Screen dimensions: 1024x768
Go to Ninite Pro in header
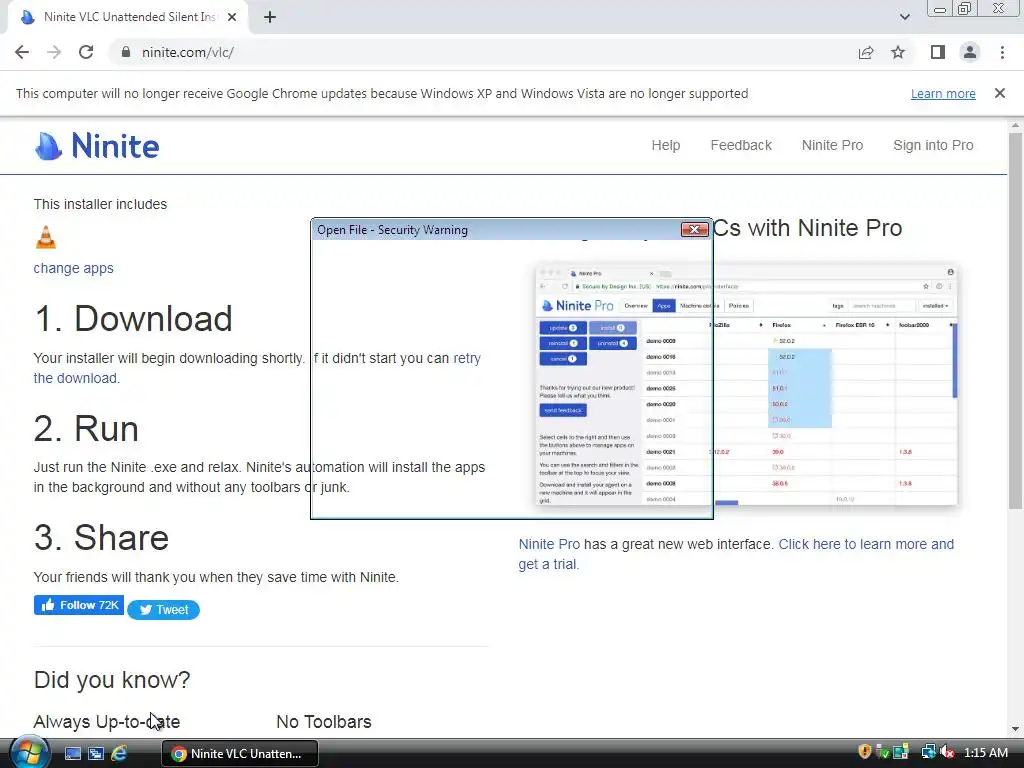pos(832,145)
